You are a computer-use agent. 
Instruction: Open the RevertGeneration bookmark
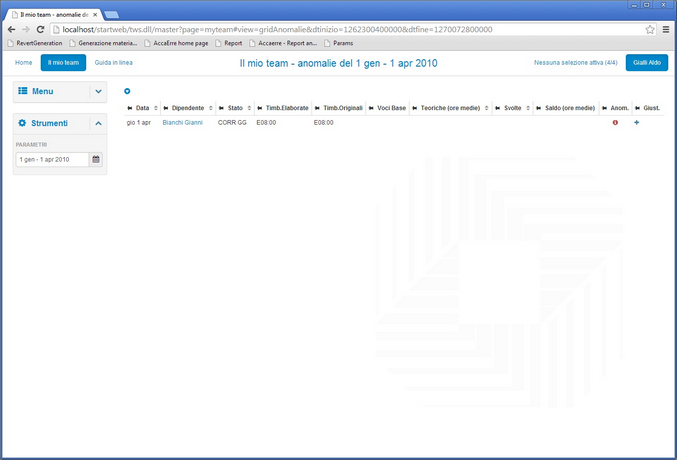[35, 43]
